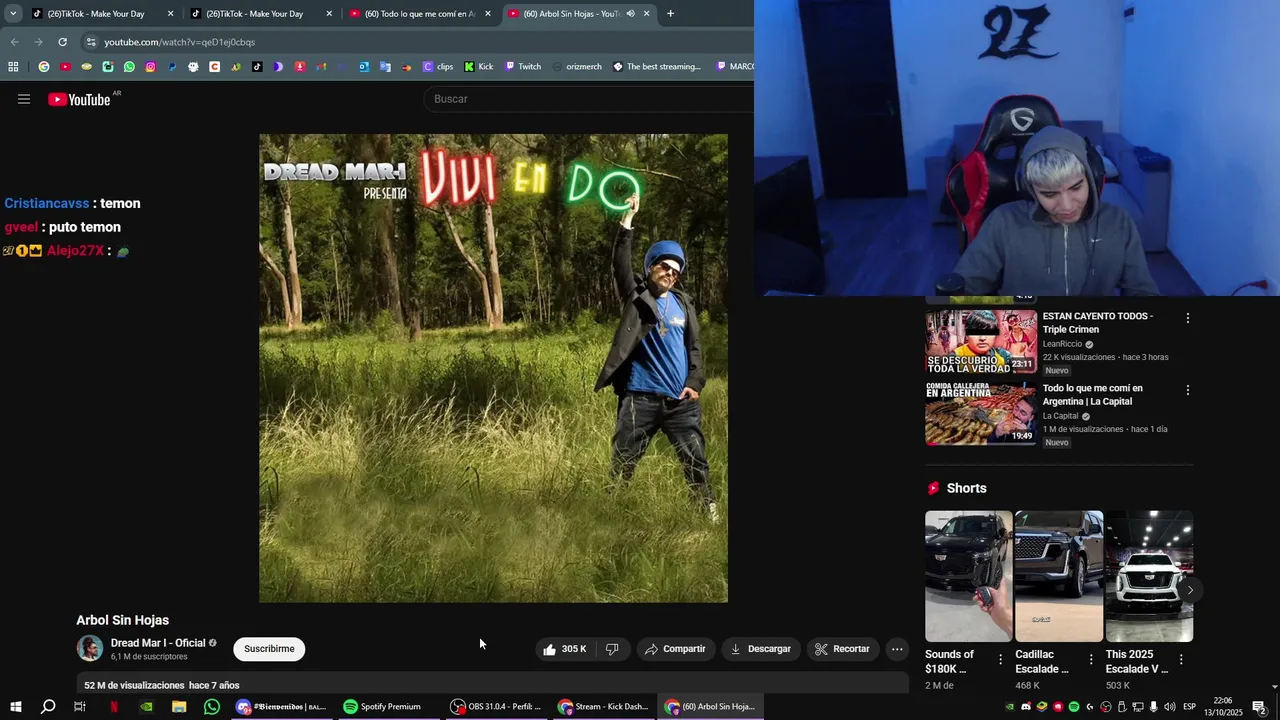
Task: Open Stream - Kick Dashboard taskbar item
Action: (603, 707)
